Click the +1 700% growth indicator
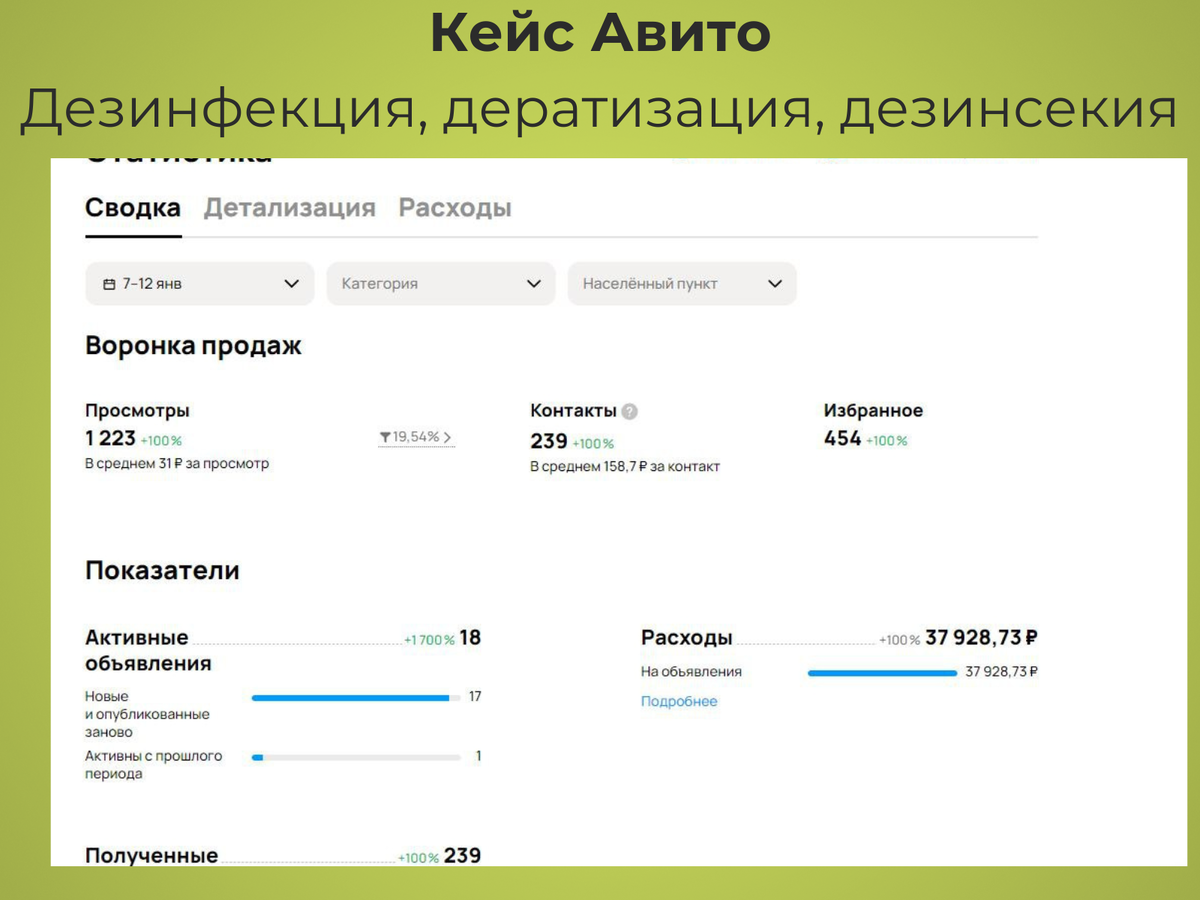Image resolution: width=1200 pixels, height=900 pixels. (429, 640)
